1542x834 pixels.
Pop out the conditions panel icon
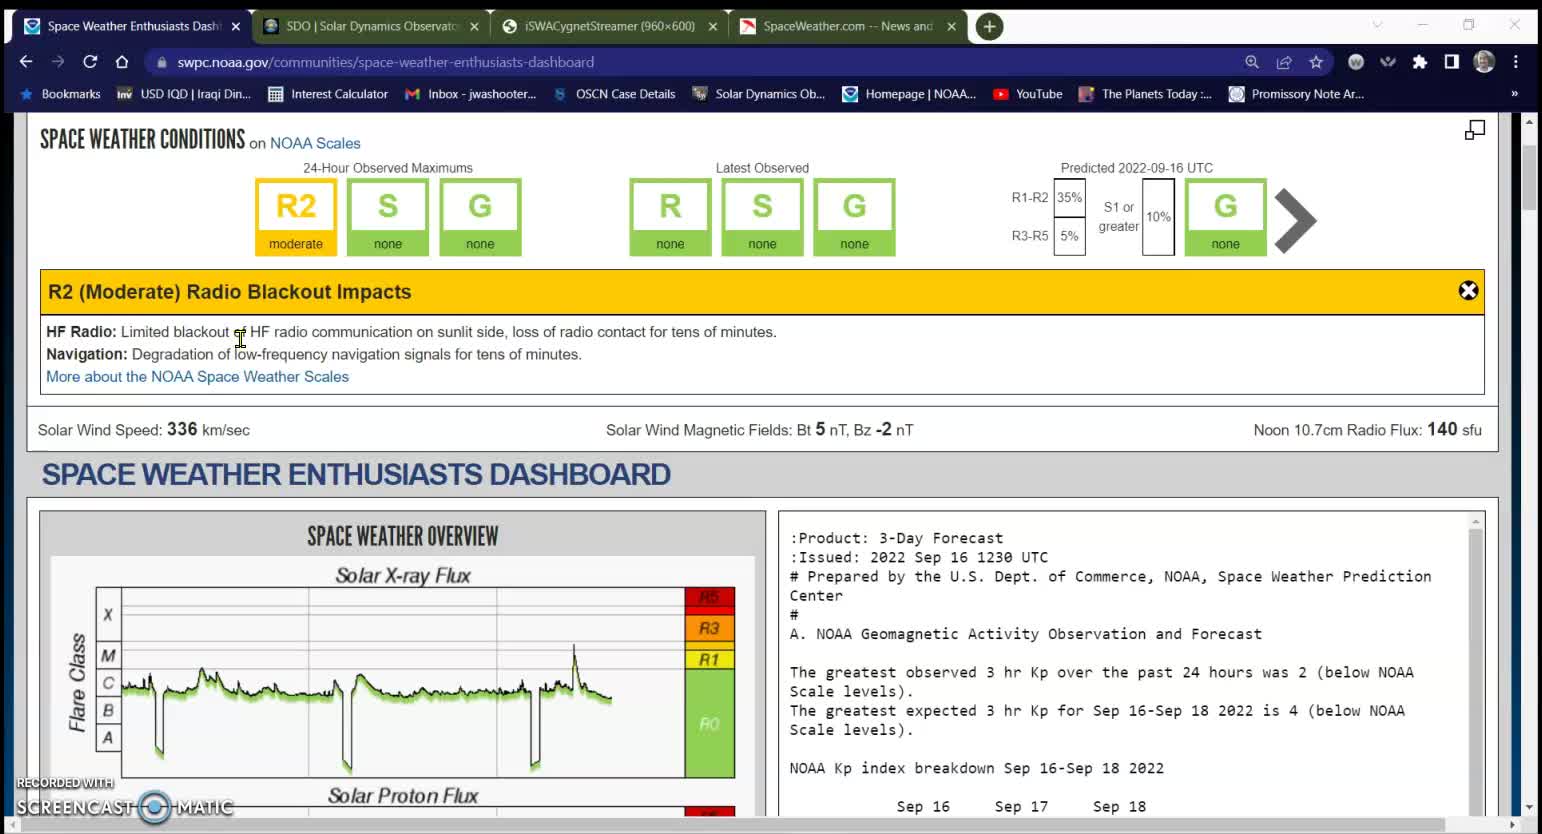1475,130
